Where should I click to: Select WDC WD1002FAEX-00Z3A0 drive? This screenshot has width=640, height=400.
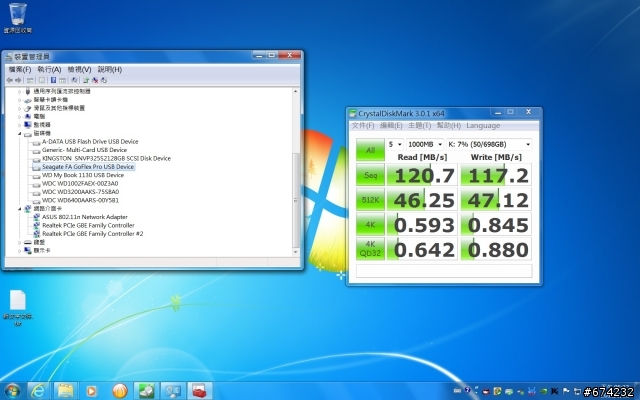80,183
